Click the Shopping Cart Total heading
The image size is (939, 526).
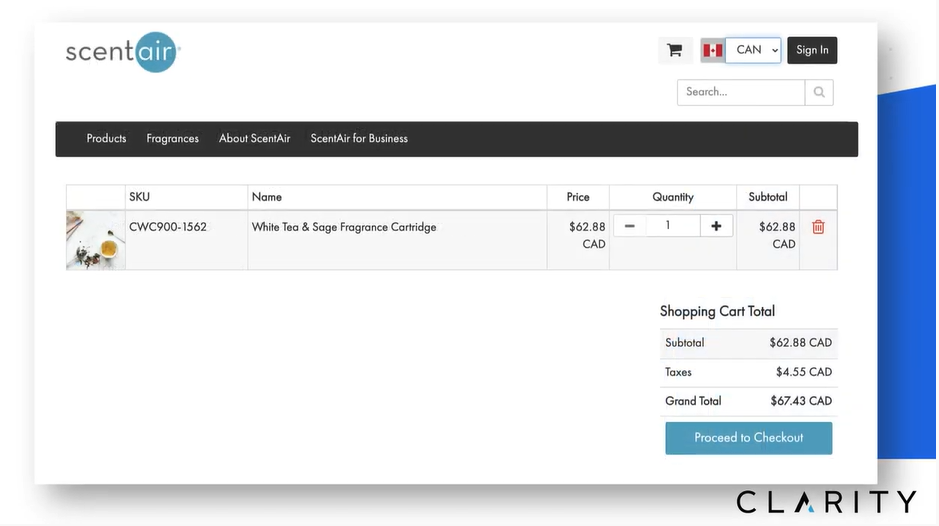pos(717,312)
